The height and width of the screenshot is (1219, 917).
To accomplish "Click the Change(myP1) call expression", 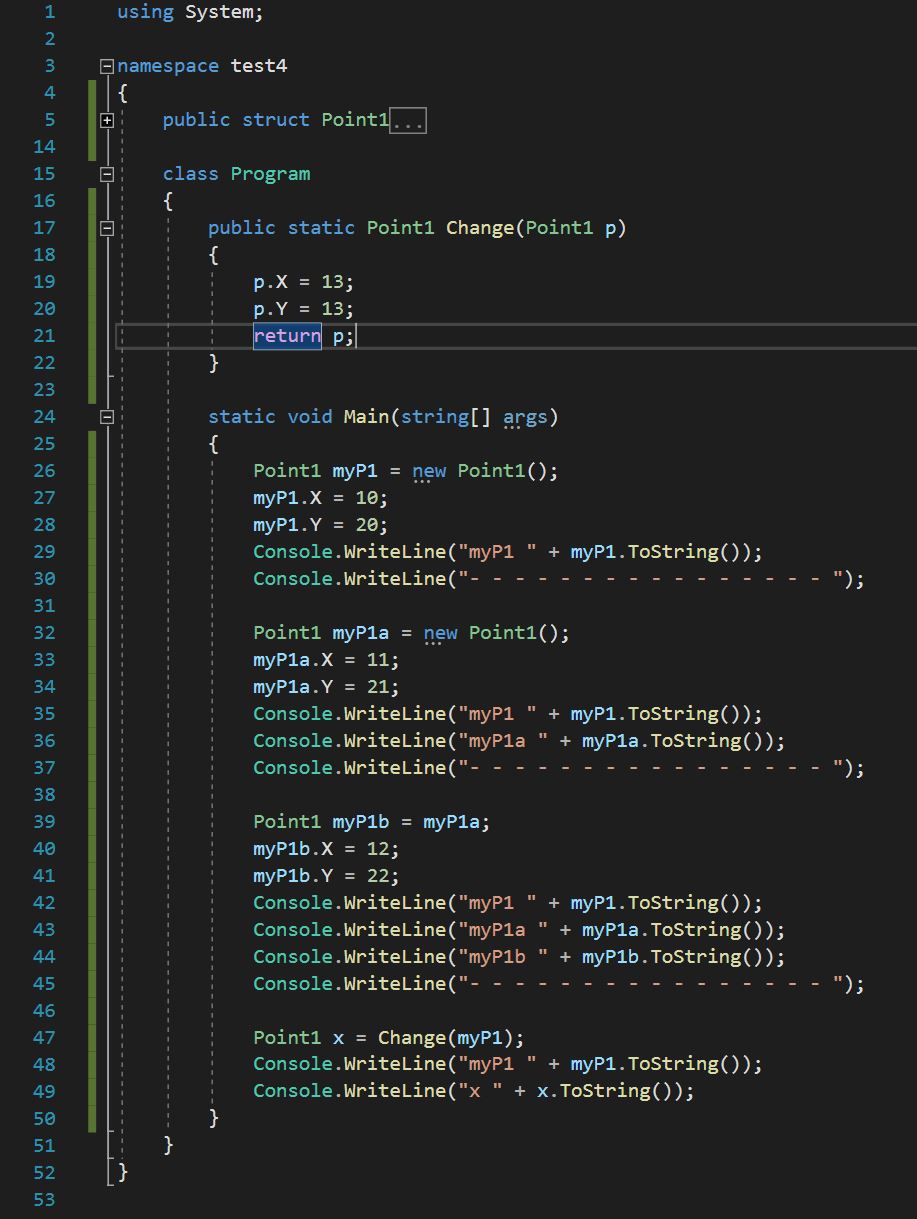I will tap(448, 1037).
